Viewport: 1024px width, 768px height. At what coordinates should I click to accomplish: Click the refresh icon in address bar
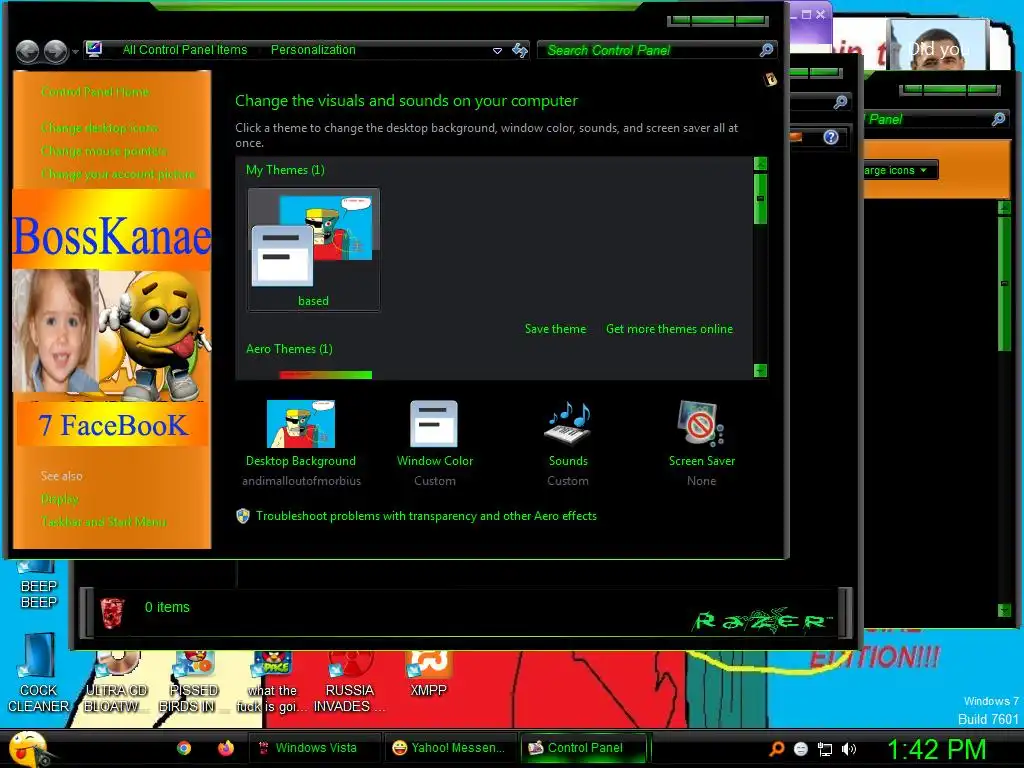tap(520, 50)
